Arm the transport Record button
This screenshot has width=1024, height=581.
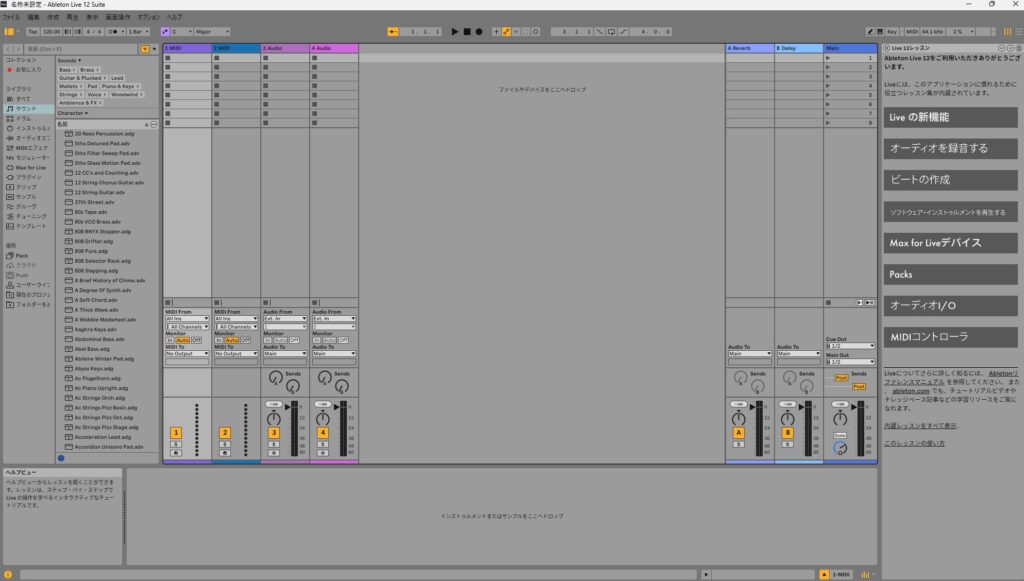tap(479, 31)
